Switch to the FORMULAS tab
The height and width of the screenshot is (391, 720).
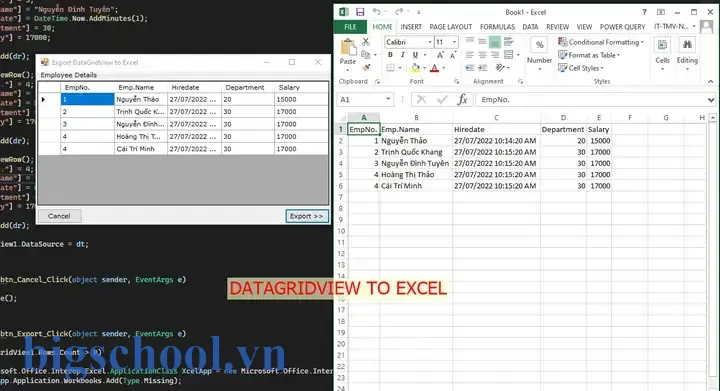pos(497,27)
